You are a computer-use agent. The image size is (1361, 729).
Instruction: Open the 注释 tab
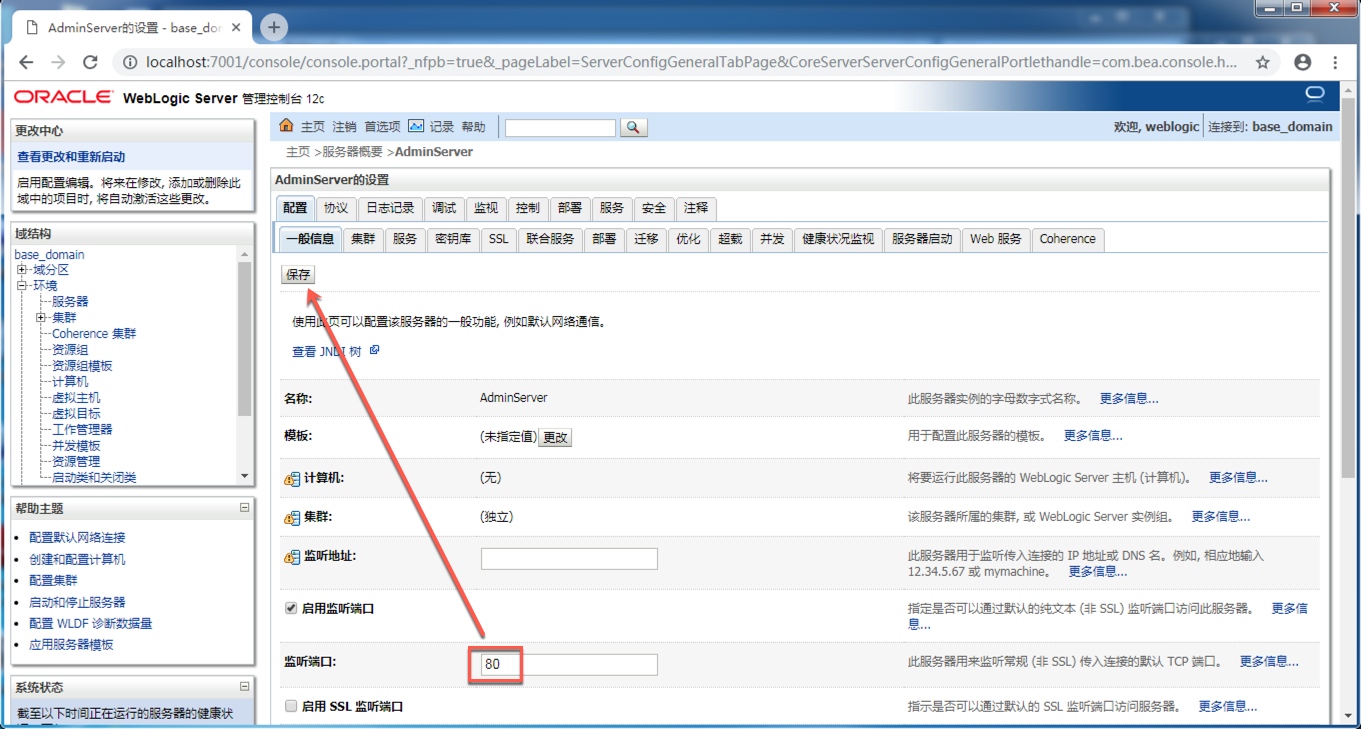[x=696, y=208]
